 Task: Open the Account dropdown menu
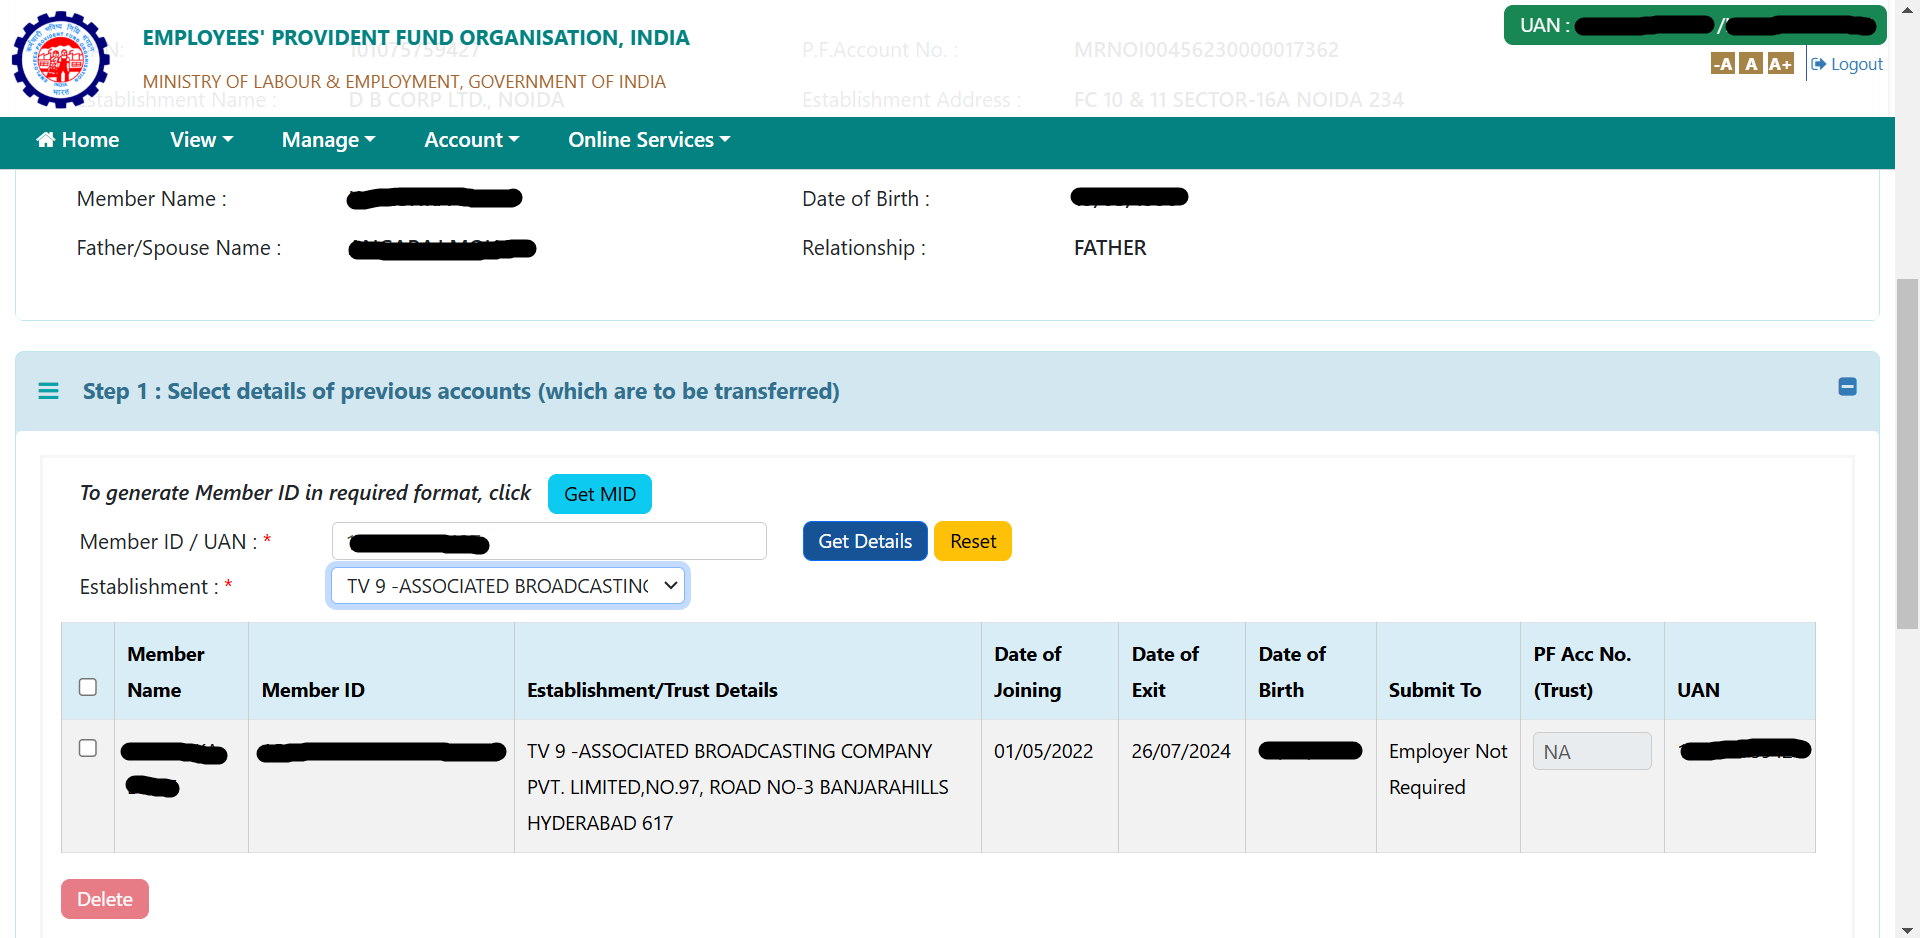coord(471,140)
